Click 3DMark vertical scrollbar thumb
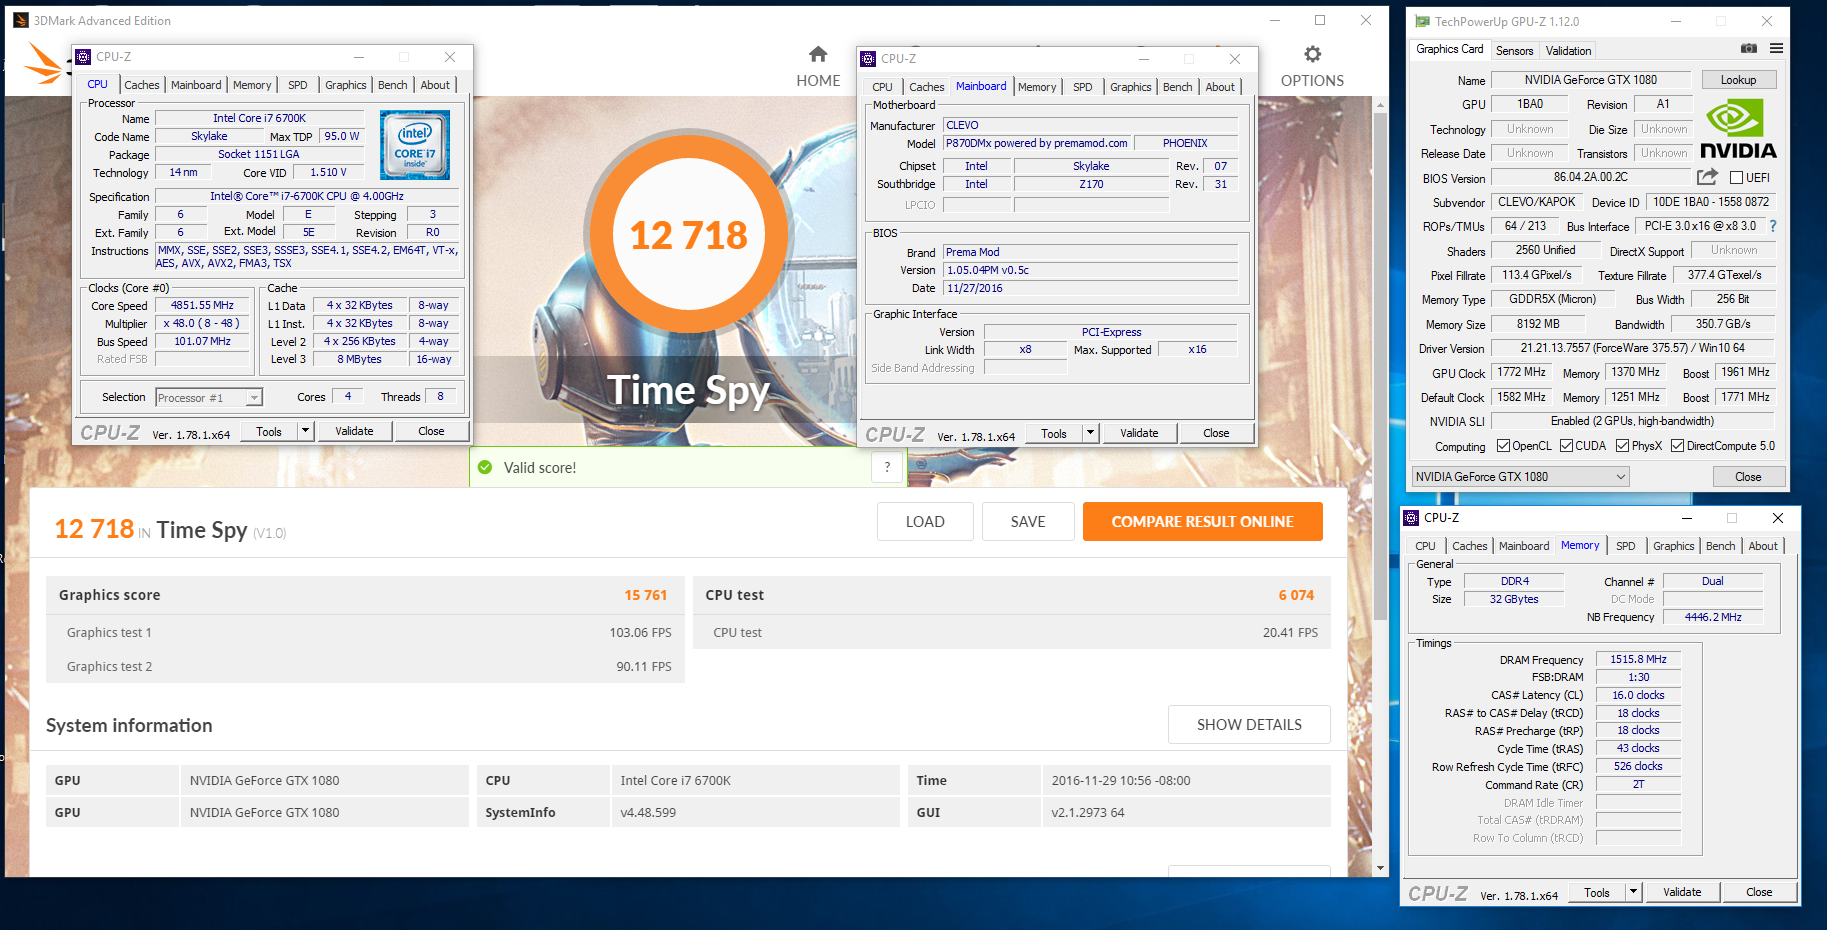This screenshot has height=930, width=1827. 1380,365
